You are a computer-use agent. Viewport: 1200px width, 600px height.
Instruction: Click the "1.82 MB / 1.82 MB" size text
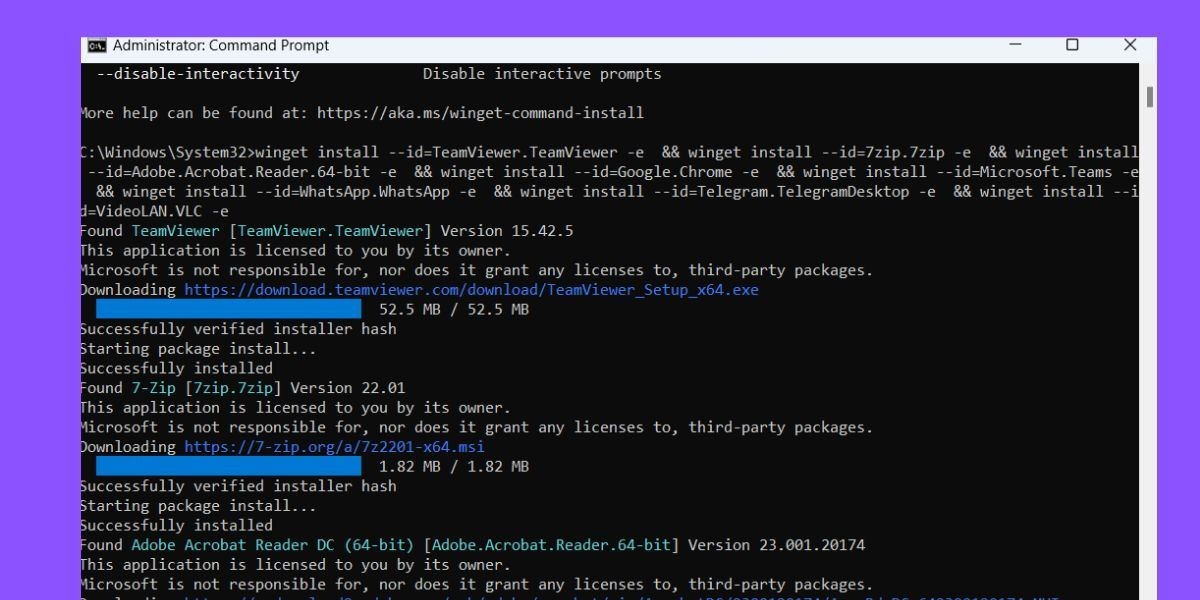tap(454, 466)
